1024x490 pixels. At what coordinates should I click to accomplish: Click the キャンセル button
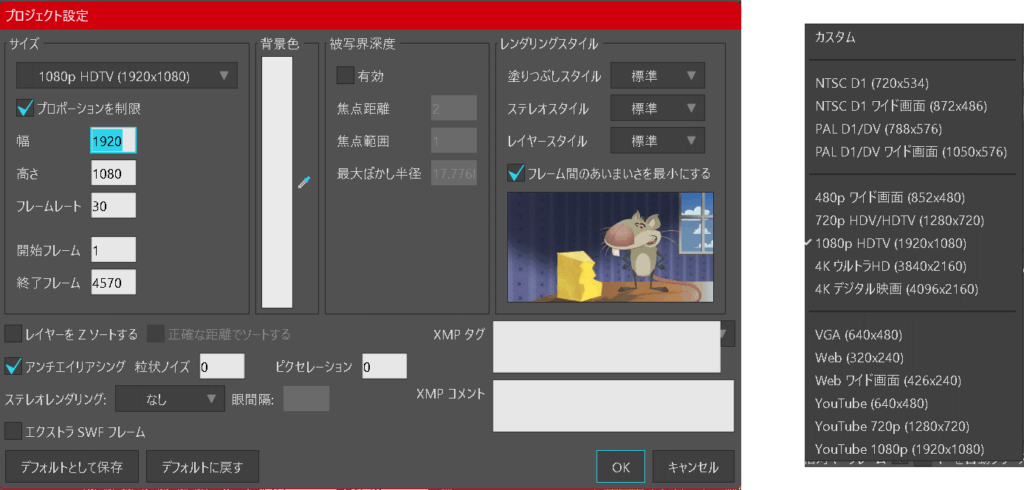pos(693,466)
